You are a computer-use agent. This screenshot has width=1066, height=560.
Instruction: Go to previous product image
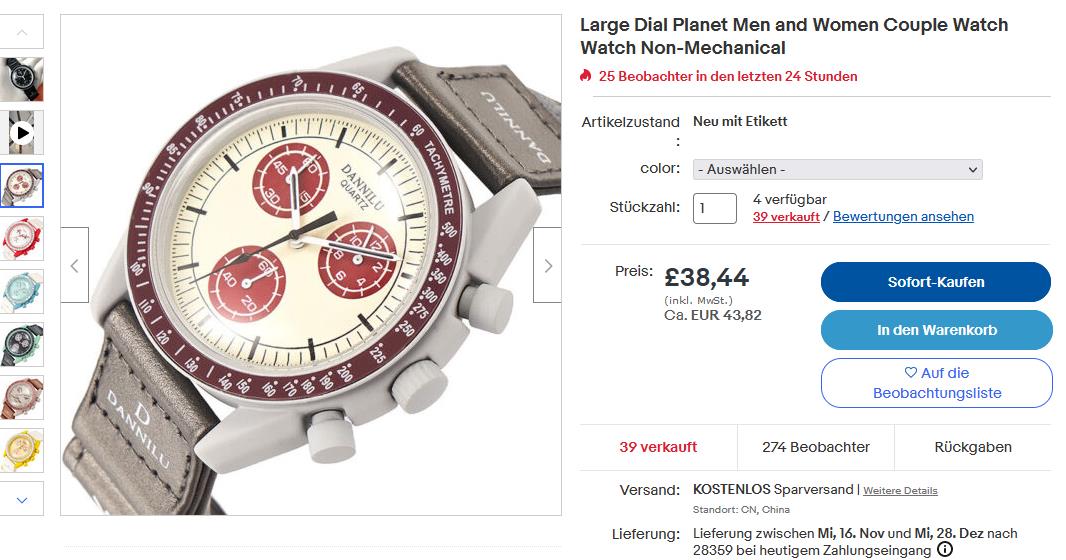[75, 265]
